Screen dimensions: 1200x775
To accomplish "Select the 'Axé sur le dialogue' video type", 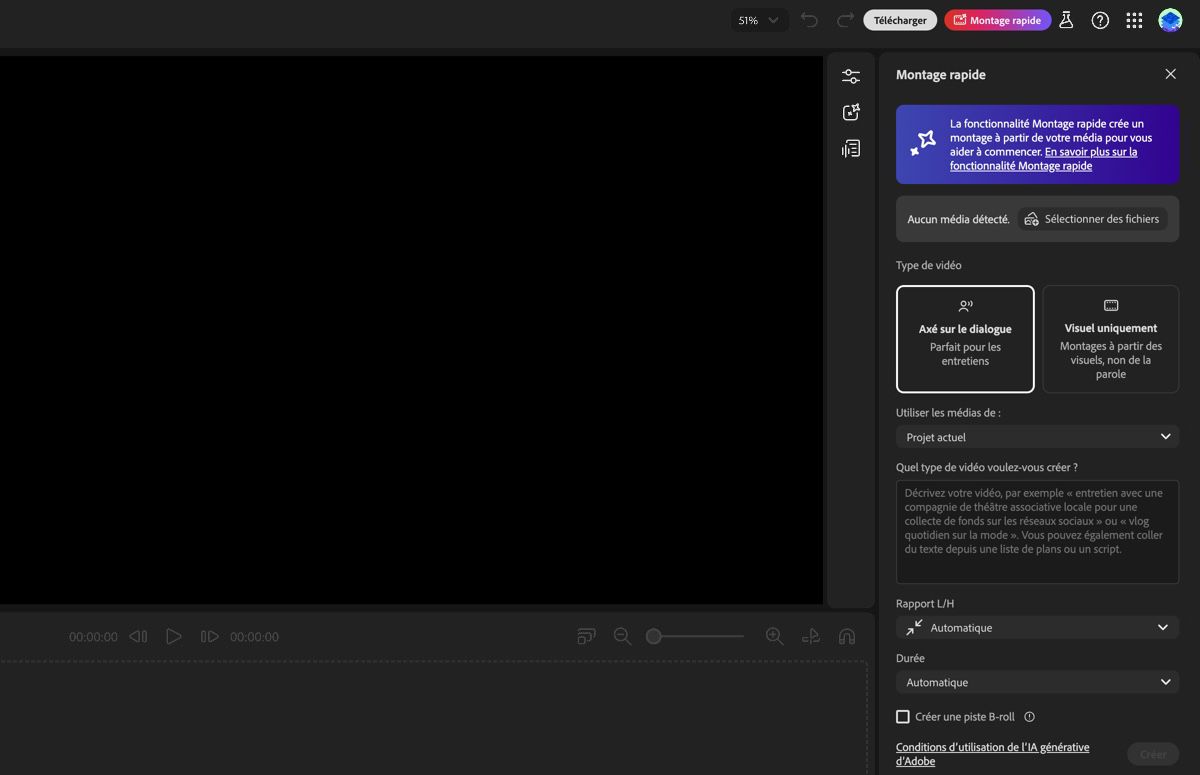I will coord(965,339).
